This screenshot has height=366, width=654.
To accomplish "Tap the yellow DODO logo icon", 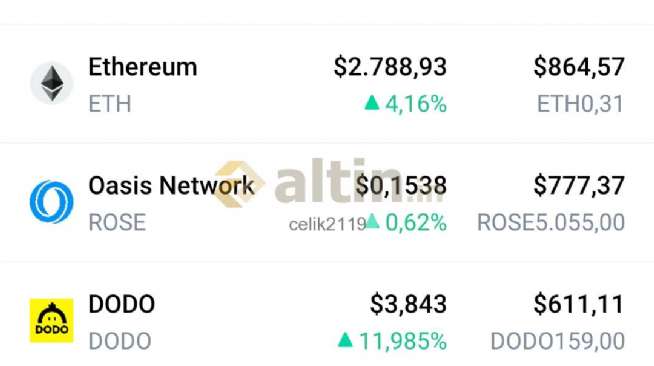I will click(52, 321).
